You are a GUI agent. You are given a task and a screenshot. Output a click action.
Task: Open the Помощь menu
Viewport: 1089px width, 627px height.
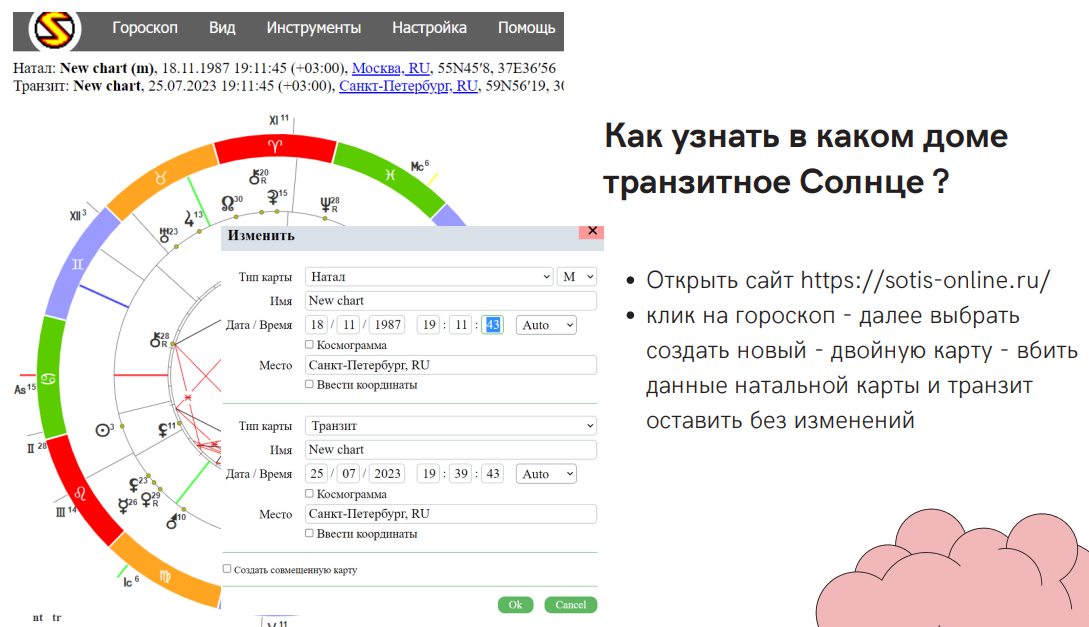click(x=526, y=28)
